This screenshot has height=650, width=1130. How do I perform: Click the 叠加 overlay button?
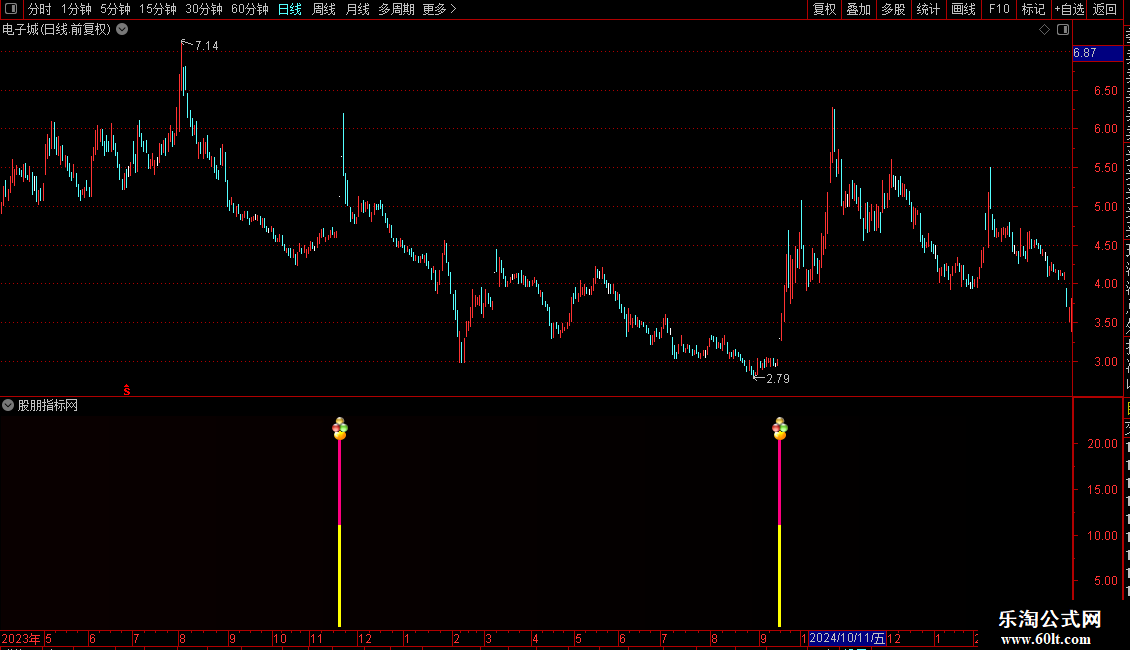pyautogui.click(x=858, y=9)
